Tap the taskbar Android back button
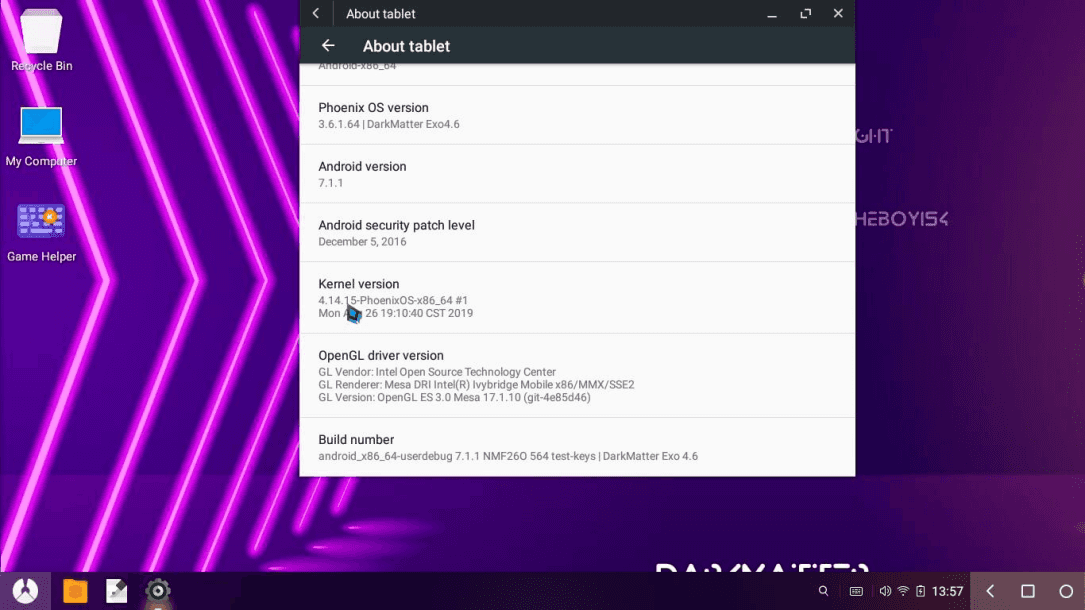 pyautogui.click(x=990, y=591)
